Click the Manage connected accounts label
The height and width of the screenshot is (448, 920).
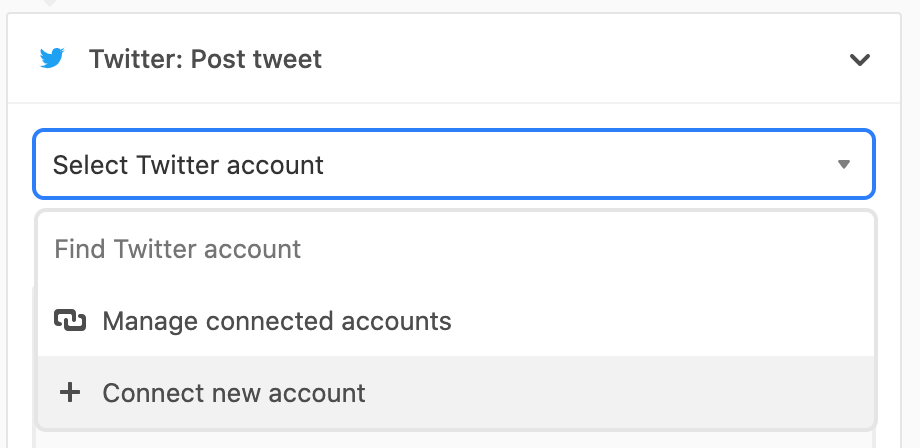click(x=277, y=321)
